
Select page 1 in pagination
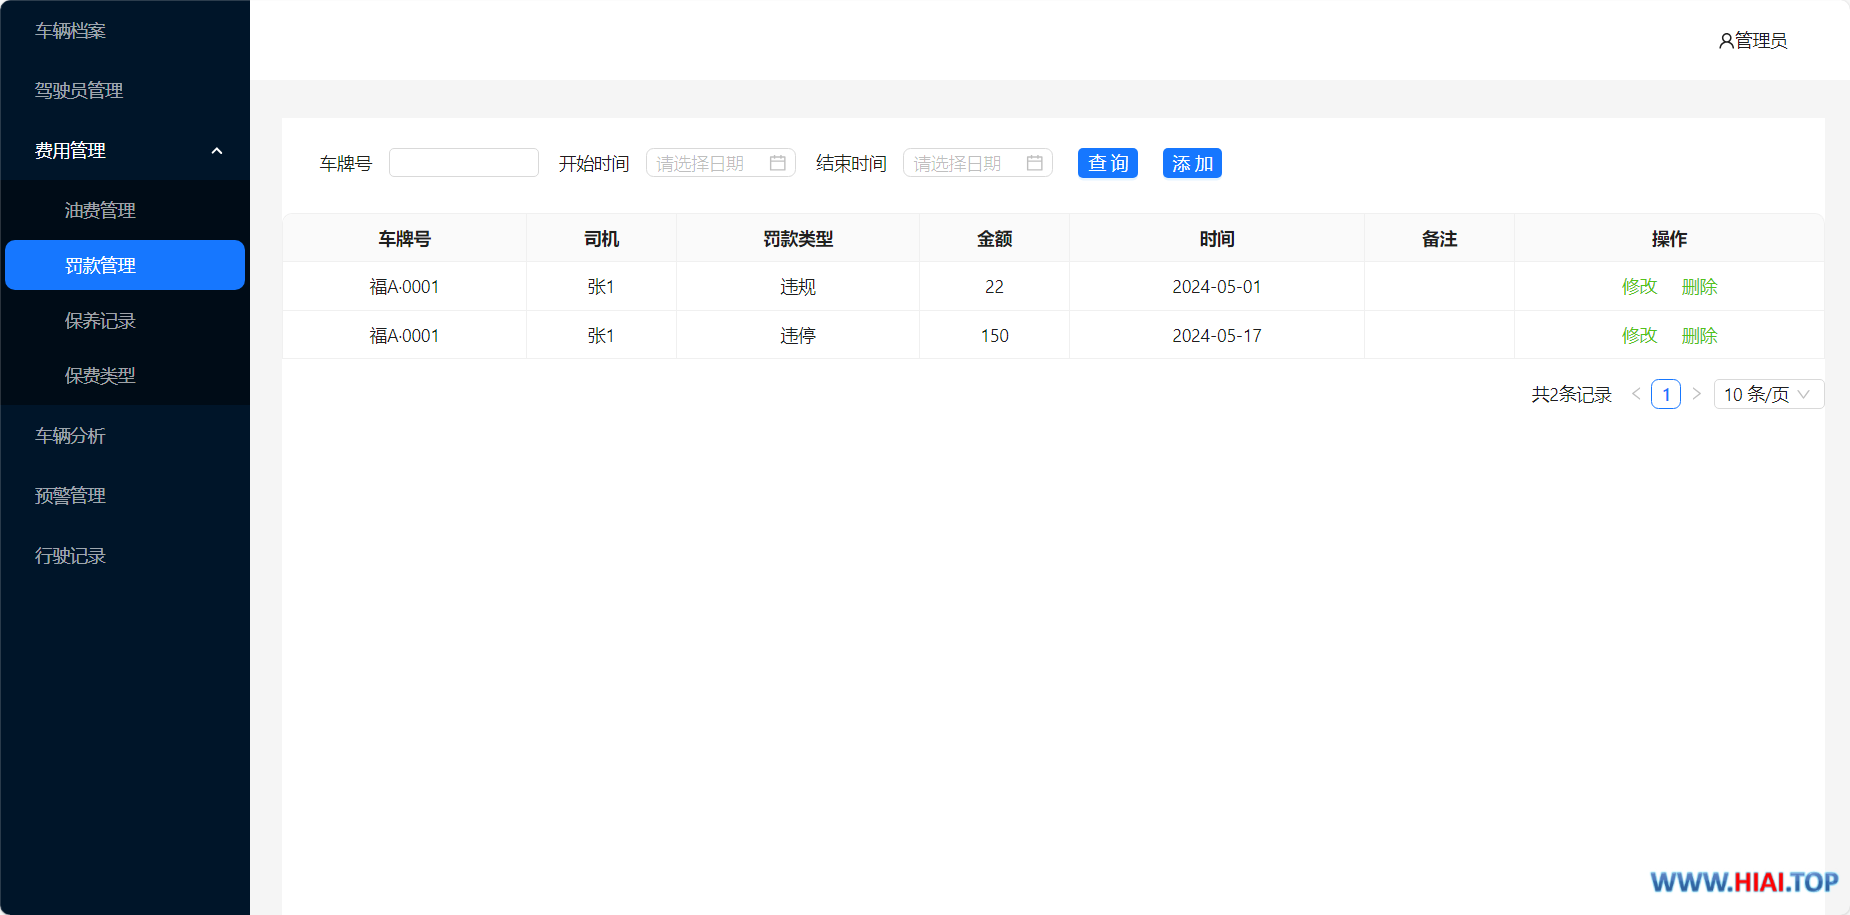1666,394
